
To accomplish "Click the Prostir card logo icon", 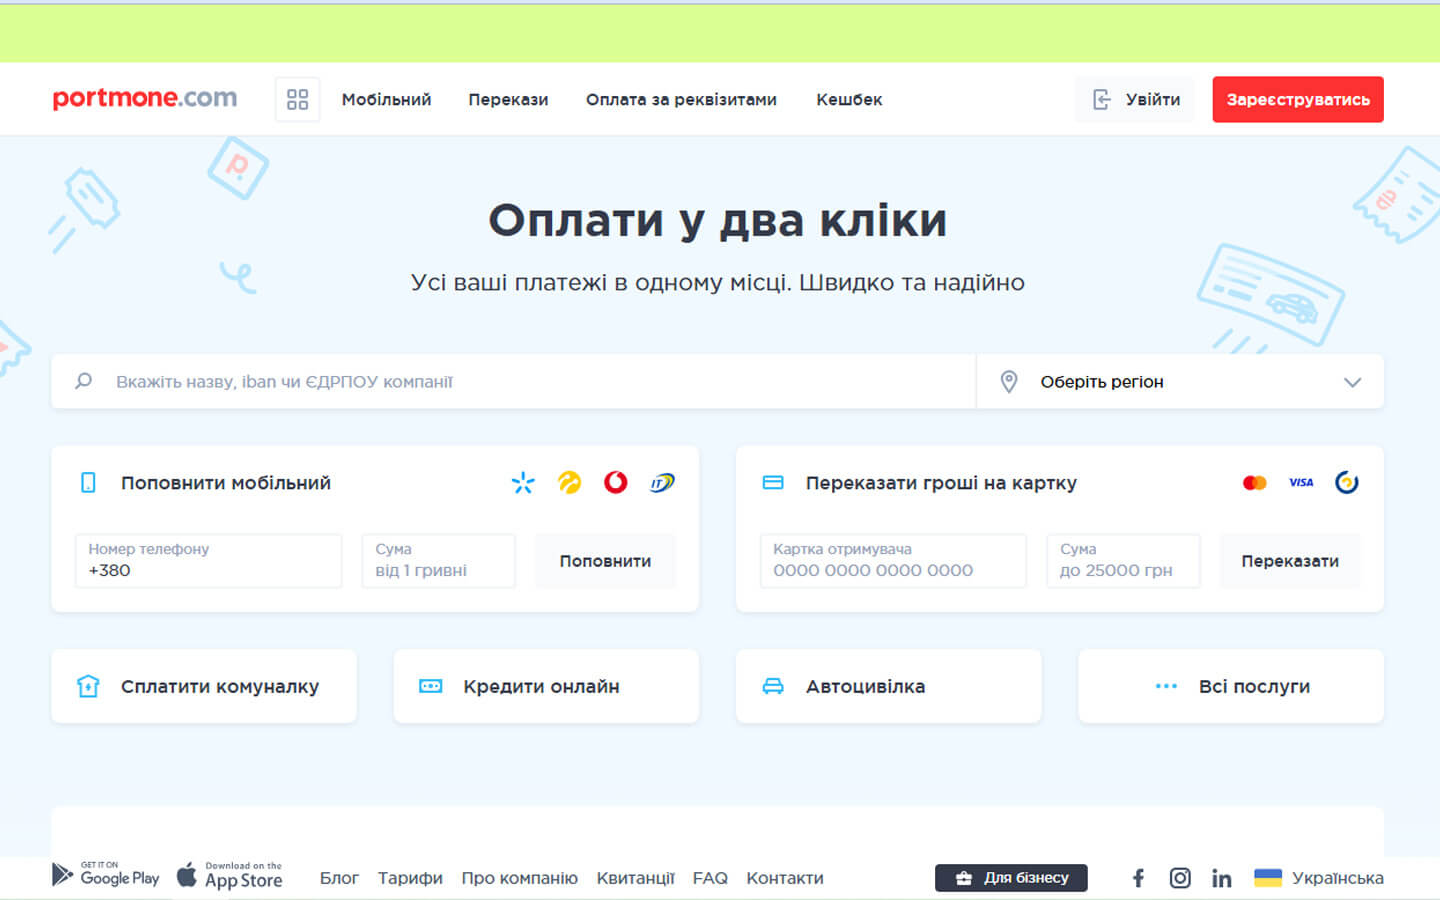I will point(1347,483).
